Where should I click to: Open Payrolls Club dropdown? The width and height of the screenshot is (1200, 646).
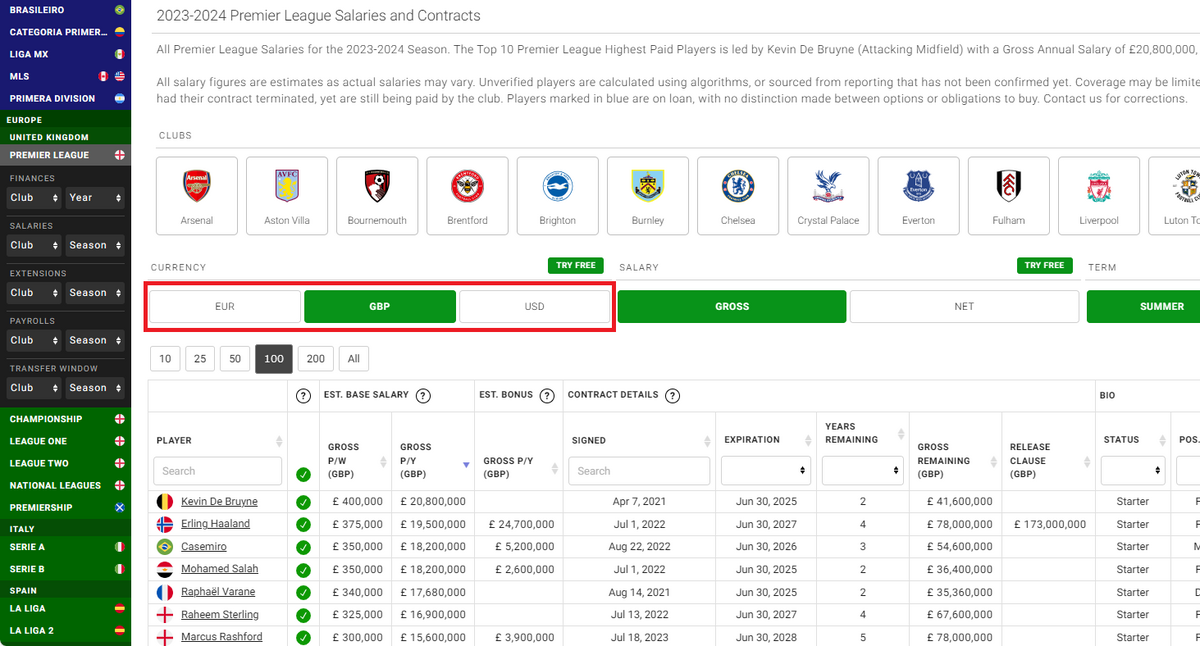tap(34, 340)
